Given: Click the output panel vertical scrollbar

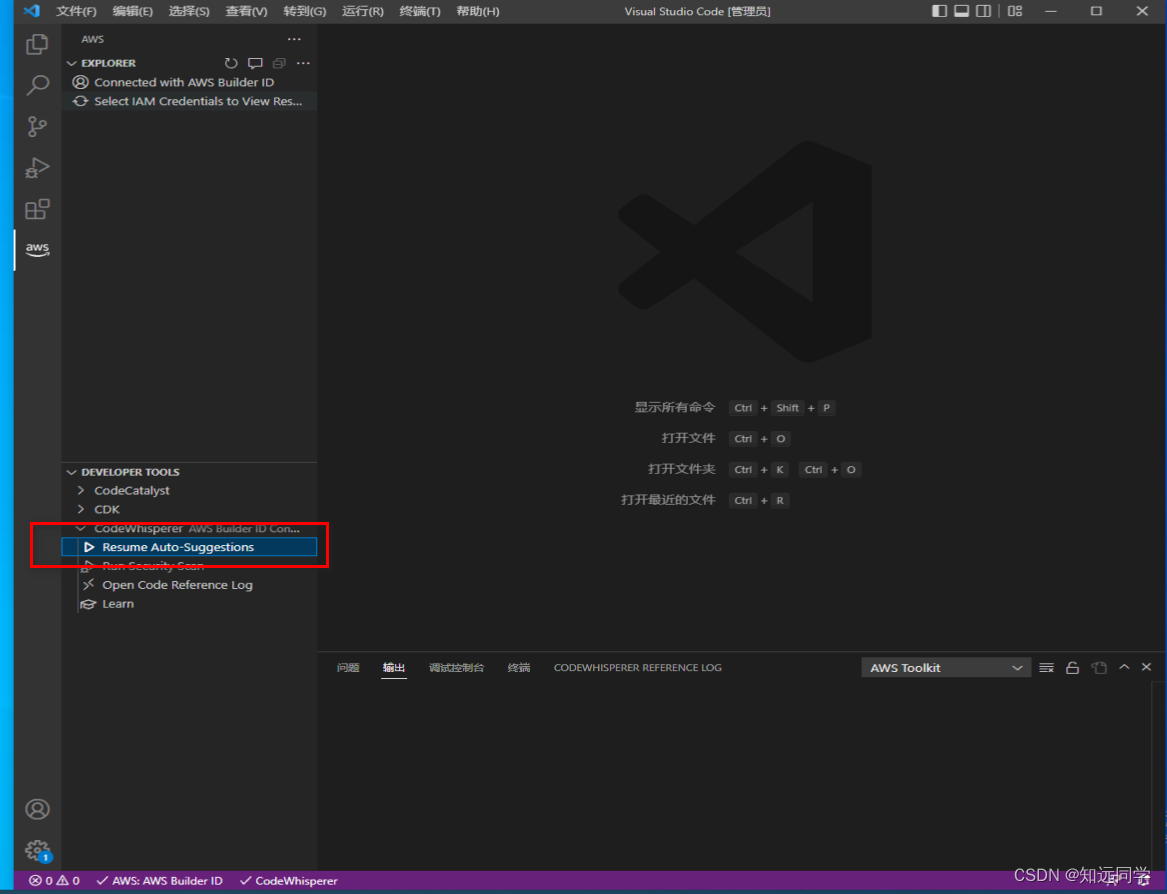Looking at the screenshot, I should click(x=1157, y=774).
